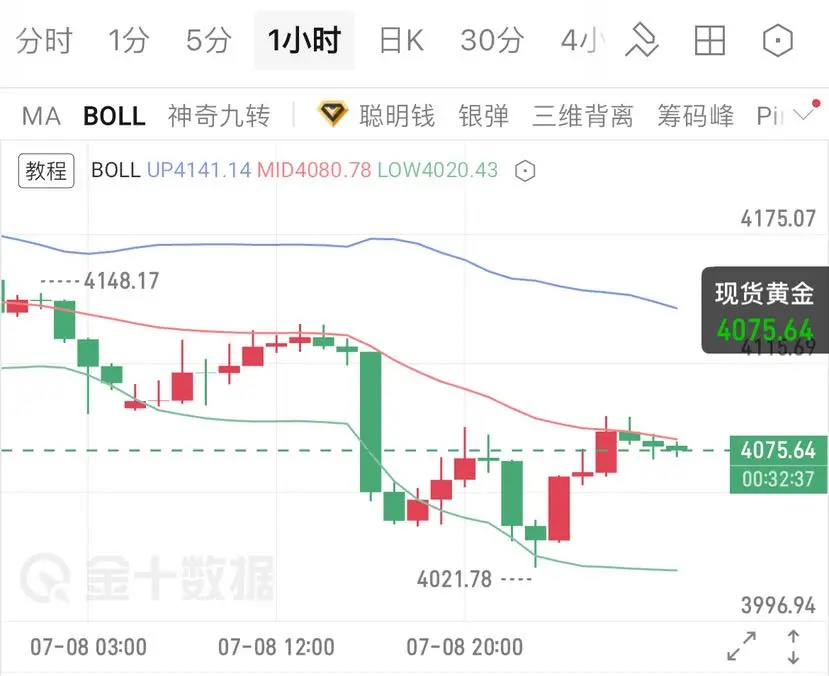829x676 pixels.
Task: Tap the 聪明钱 diamond icon
Action: click(x=333, y=115)
